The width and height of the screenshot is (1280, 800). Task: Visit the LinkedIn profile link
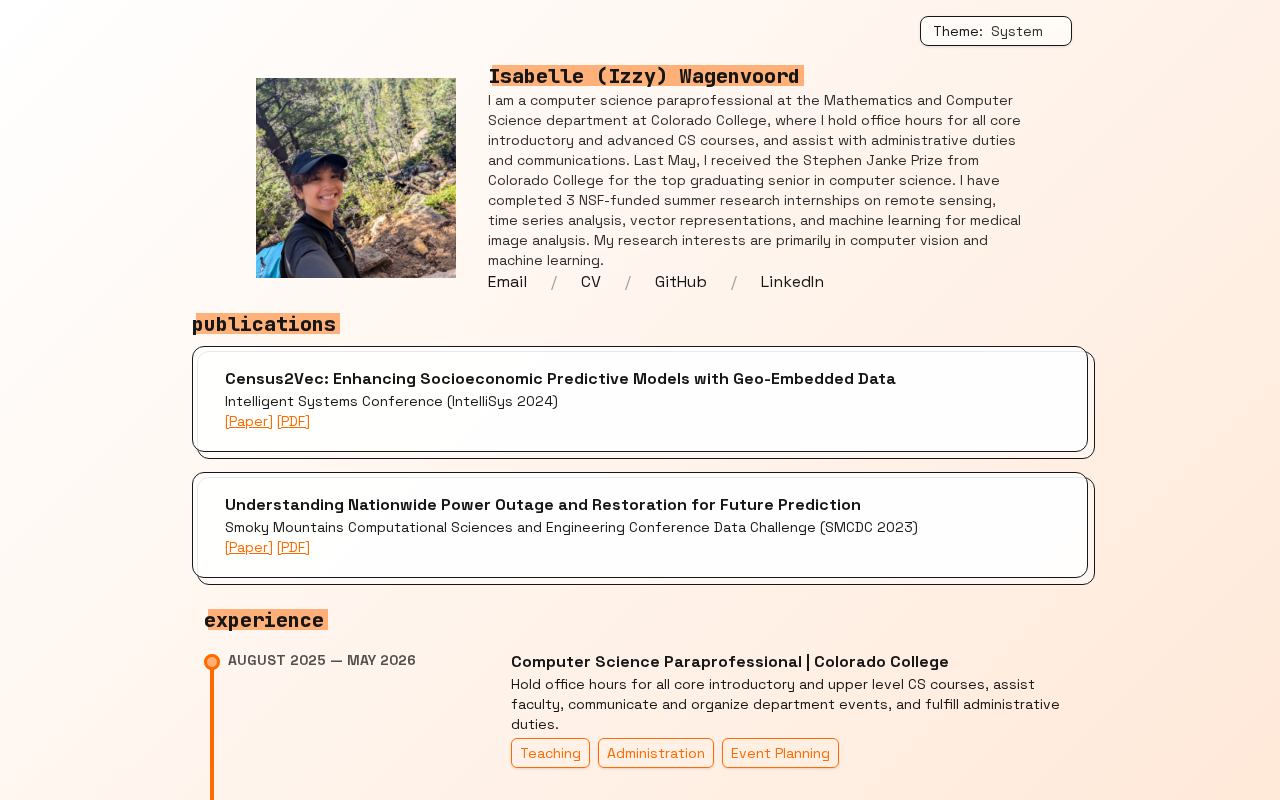[x=792, y=282]
